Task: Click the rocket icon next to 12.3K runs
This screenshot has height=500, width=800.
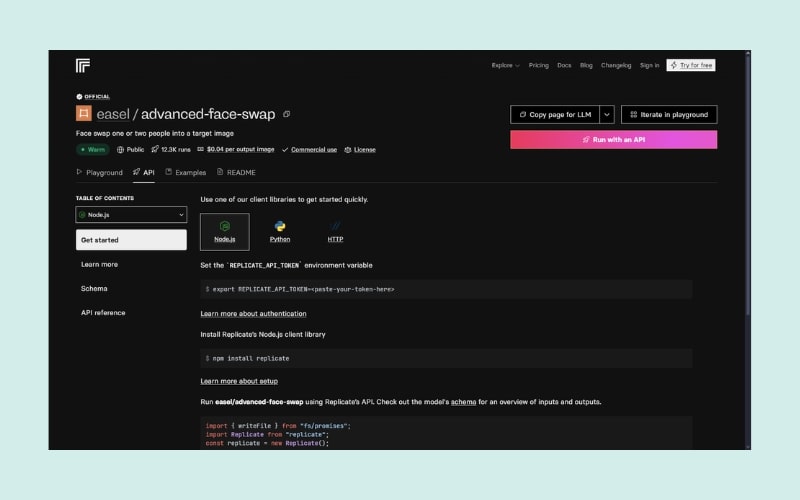Action: coord(155,149)
